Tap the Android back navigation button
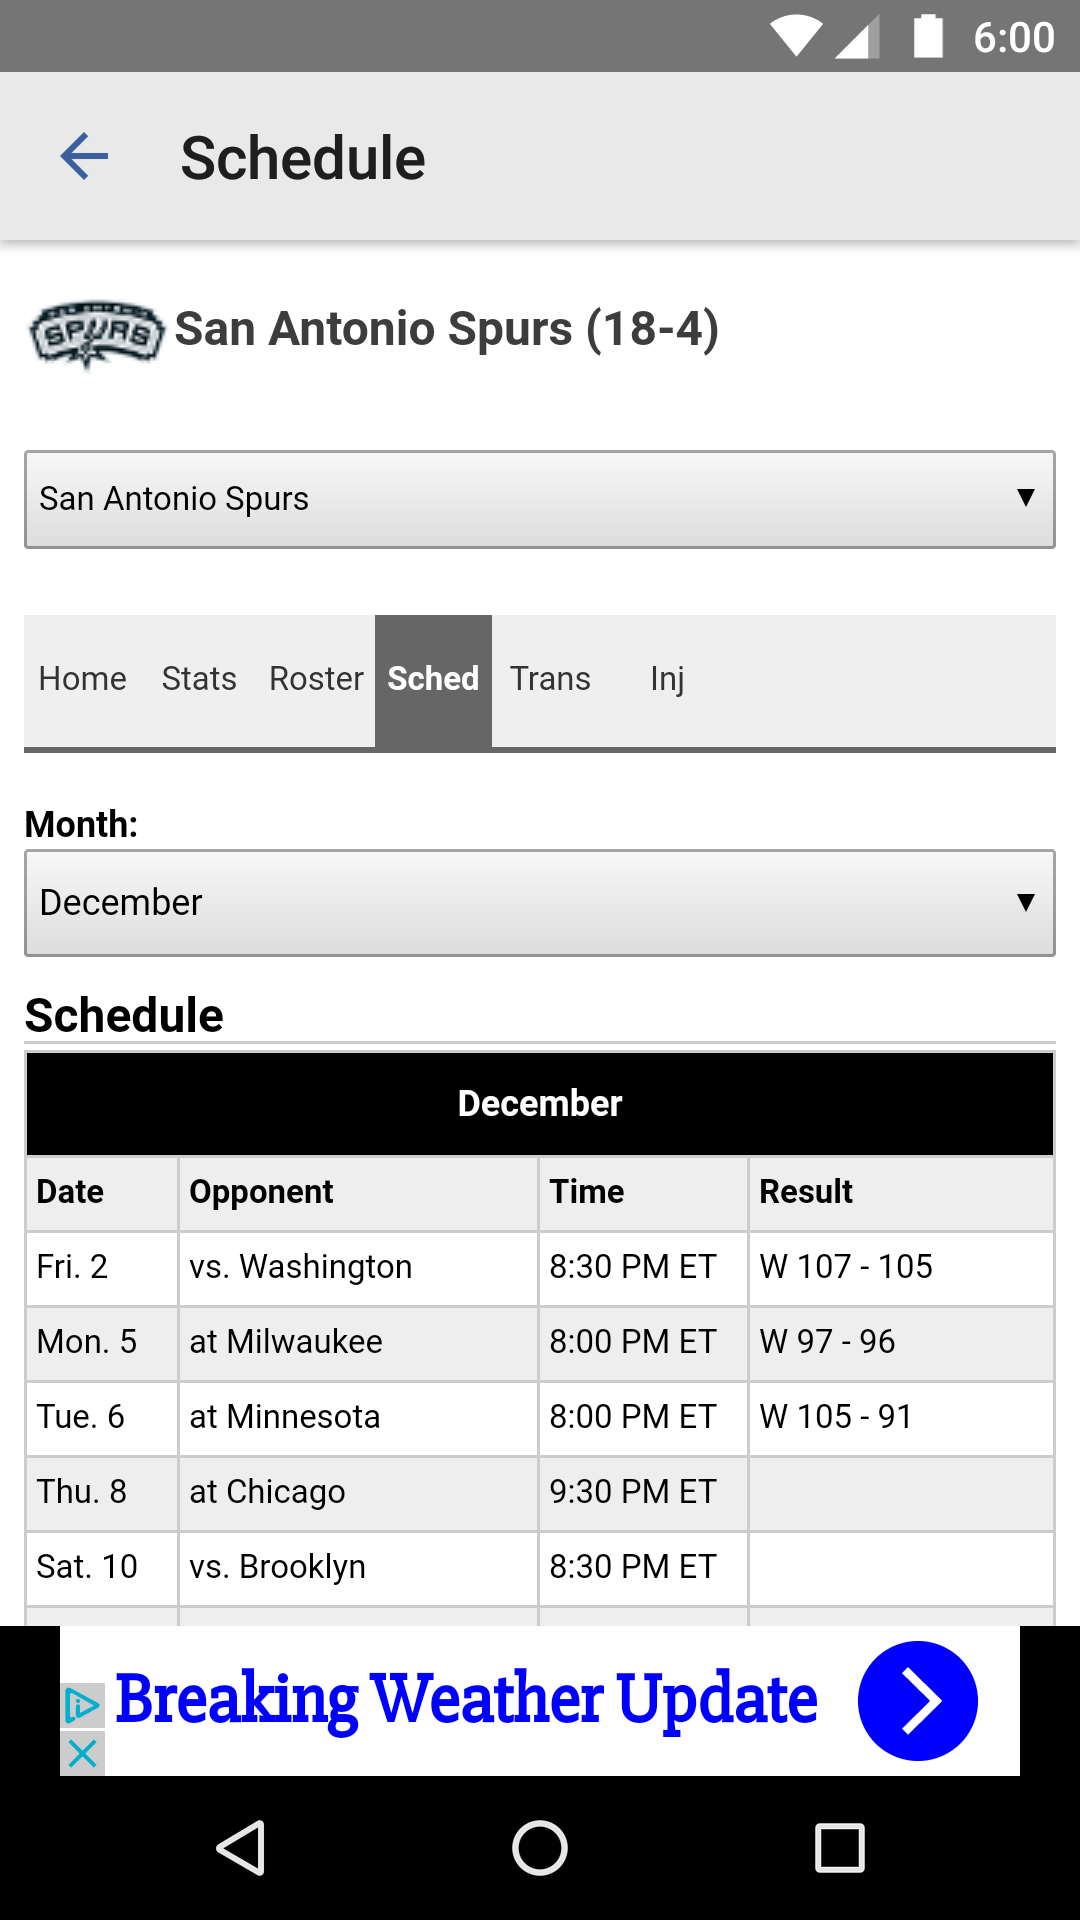Screen dimensions: 1080x1920 coord(241,1847)
